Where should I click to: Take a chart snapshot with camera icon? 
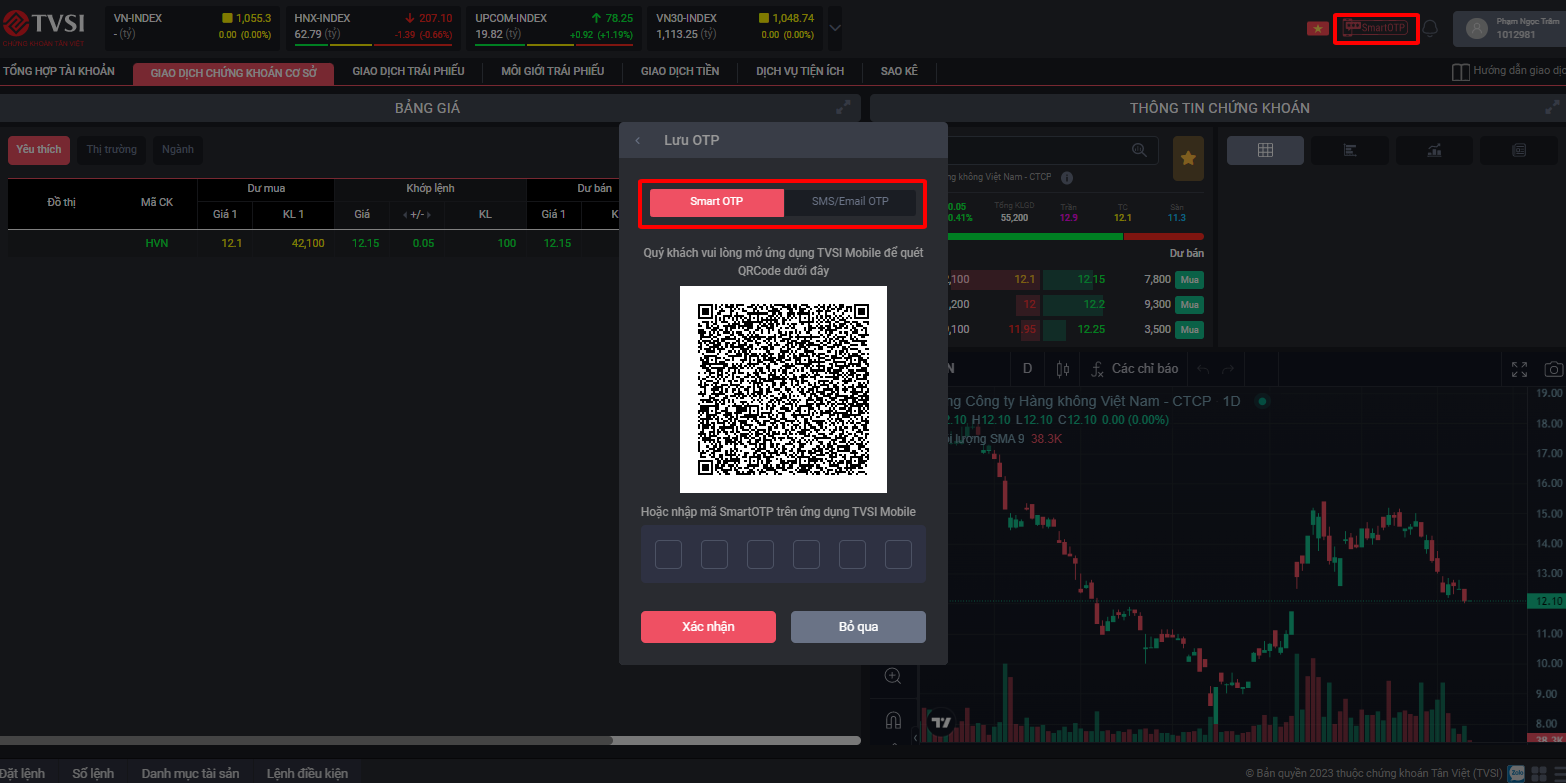(x=1553, y=369)
